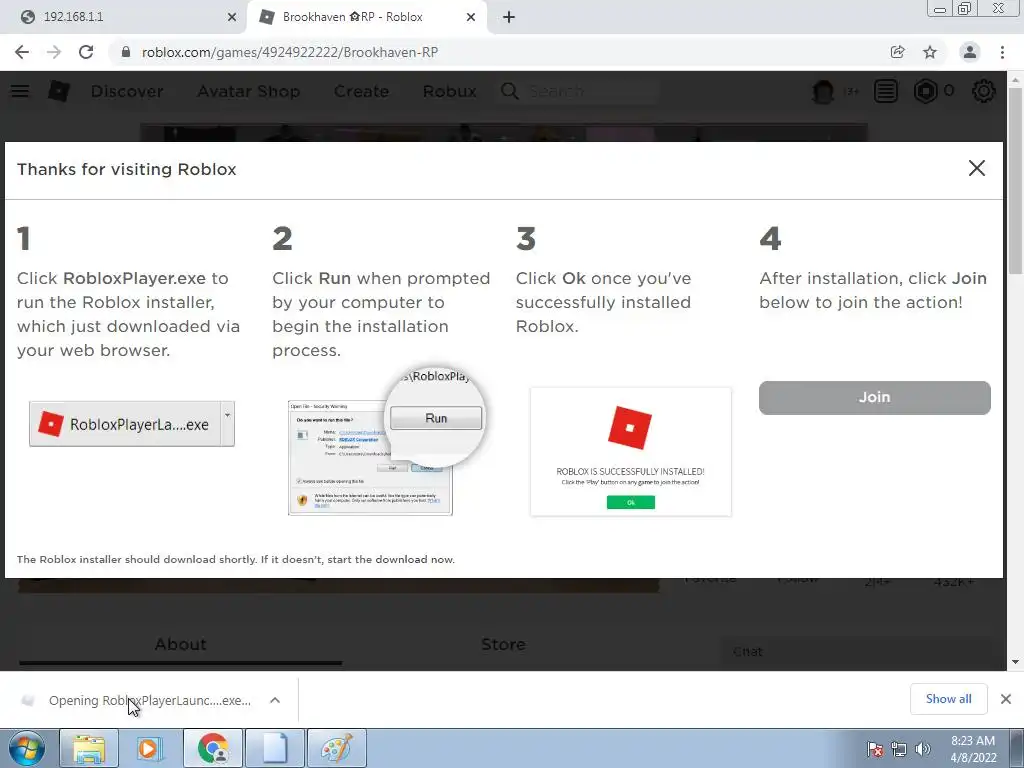
Task: Open the Roblox settings gear
Action: [x=984, y=91]
